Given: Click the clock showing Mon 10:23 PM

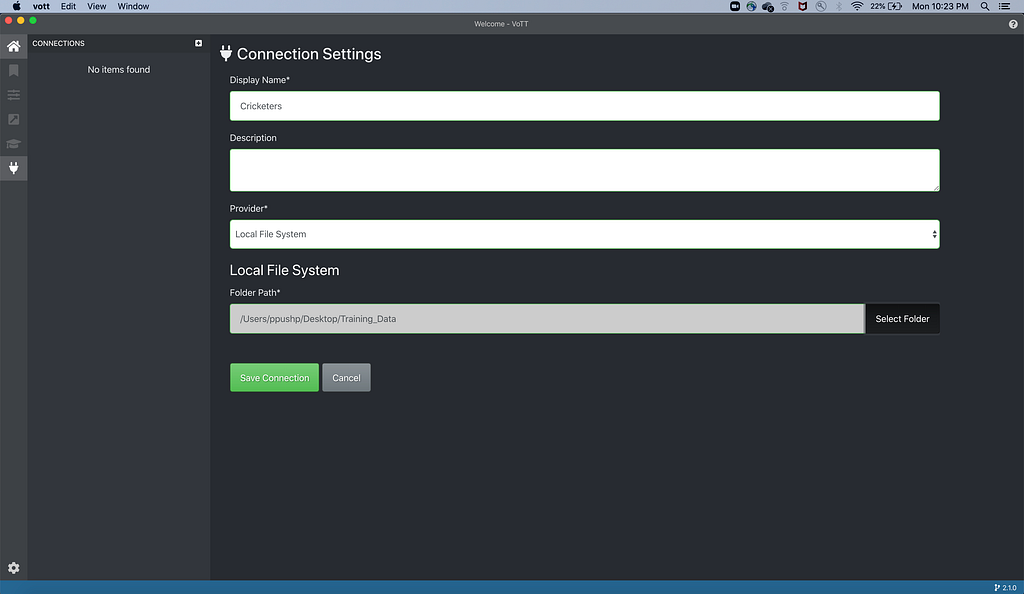Looking at the screenshot, I should click(940, 7).
